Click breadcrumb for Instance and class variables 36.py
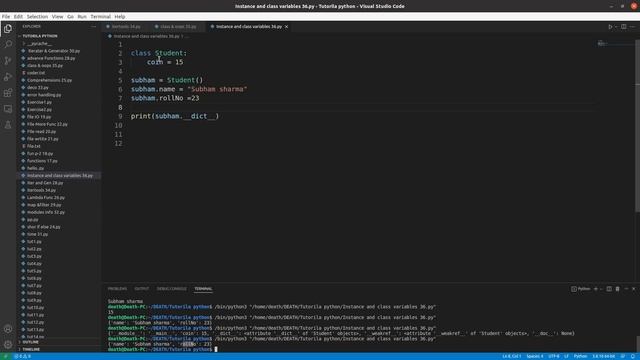Viewport: 640px width, 360px height. click(x=147, y=36)
